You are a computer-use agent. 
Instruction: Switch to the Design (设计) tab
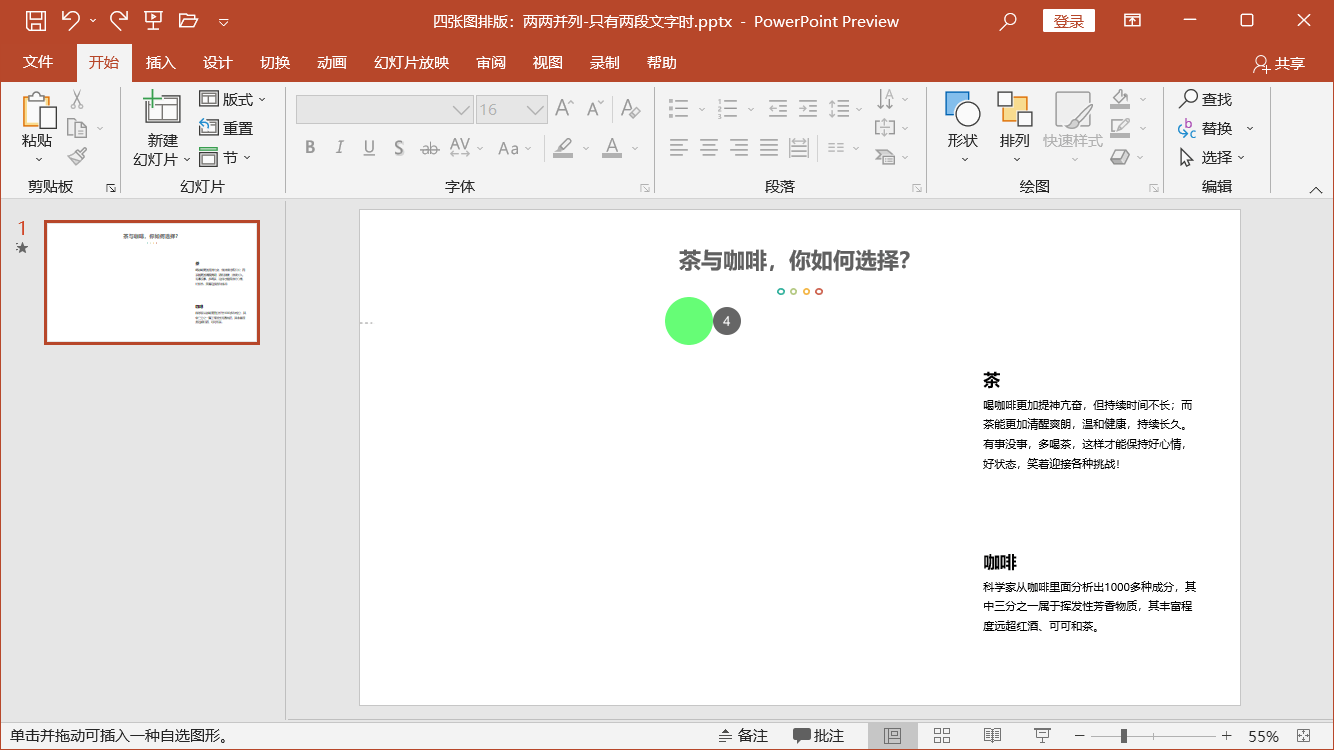click(x=217, y=62)
